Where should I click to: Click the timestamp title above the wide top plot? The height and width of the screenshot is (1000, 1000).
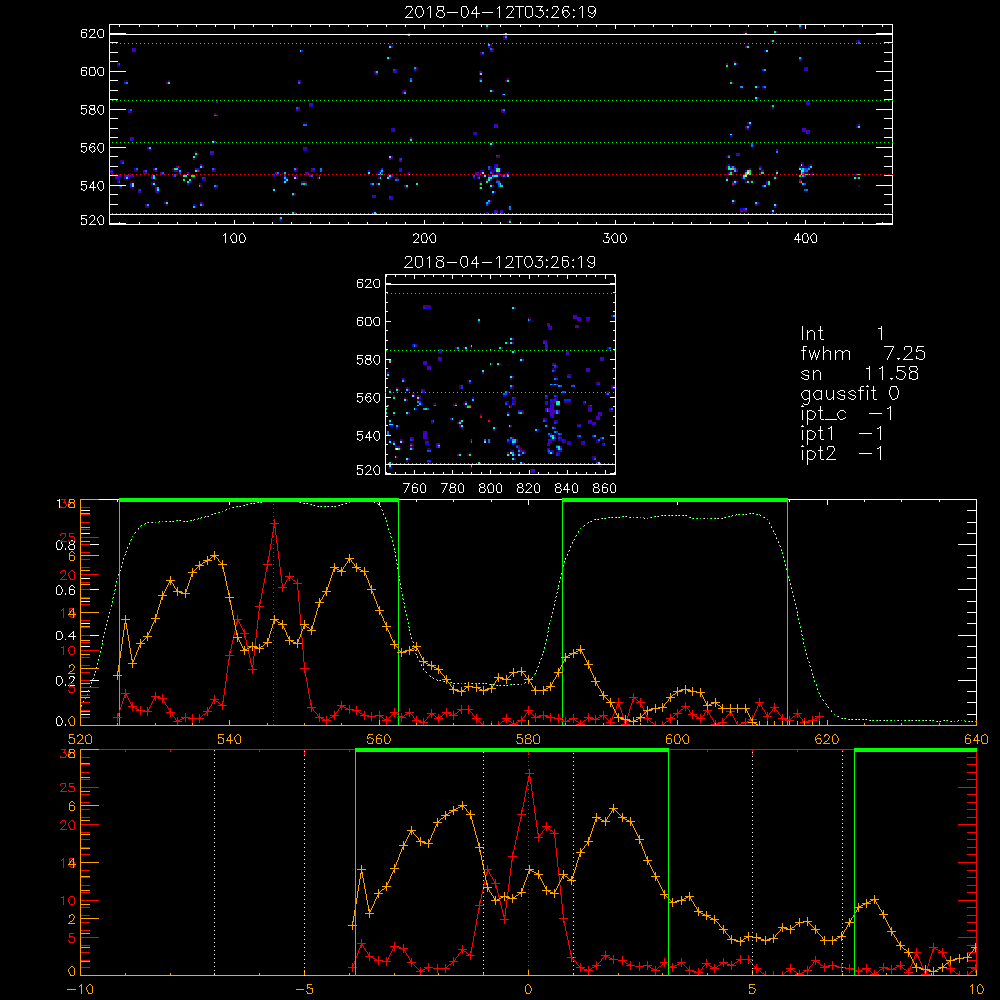point(500,12)
